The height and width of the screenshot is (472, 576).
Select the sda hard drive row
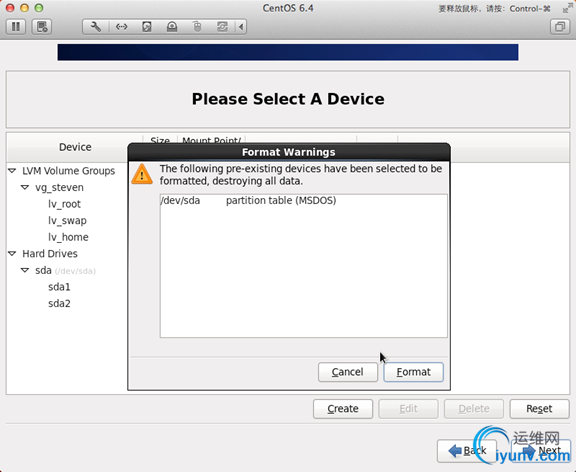tap(65, 270)
